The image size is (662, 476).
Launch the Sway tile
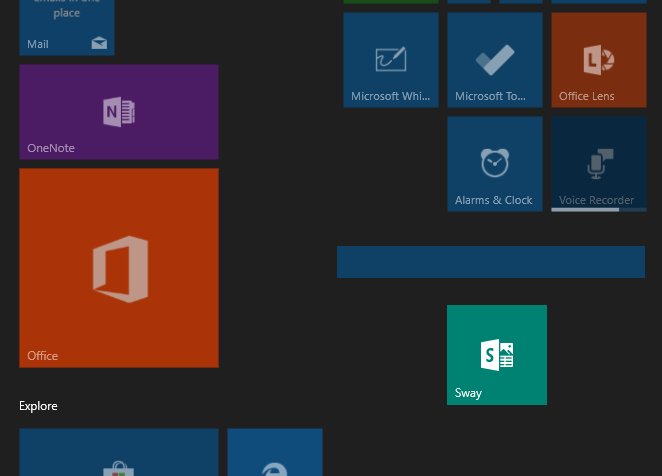[x=497, y=355]
